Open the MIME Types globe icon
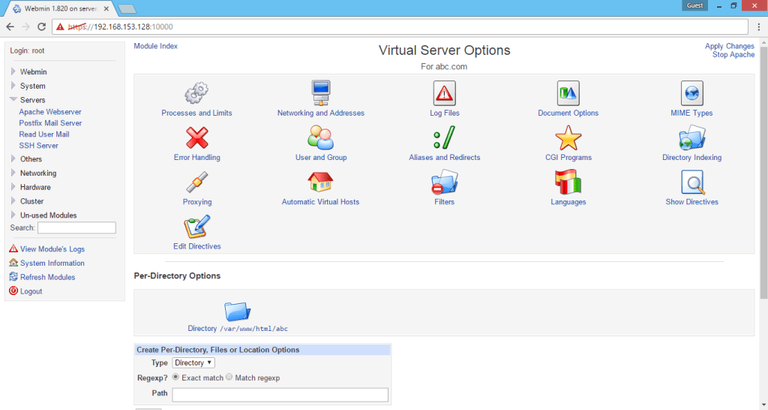 pos(692,93)
